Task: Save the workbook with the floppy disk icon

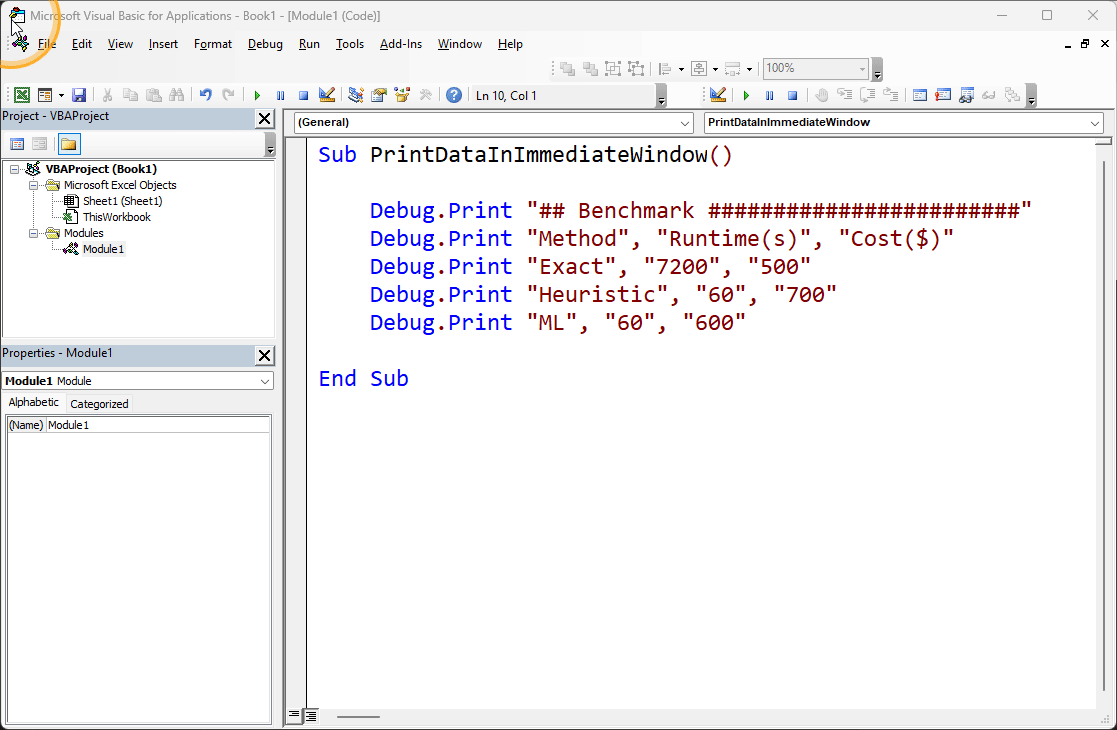Action: (79, 95)
